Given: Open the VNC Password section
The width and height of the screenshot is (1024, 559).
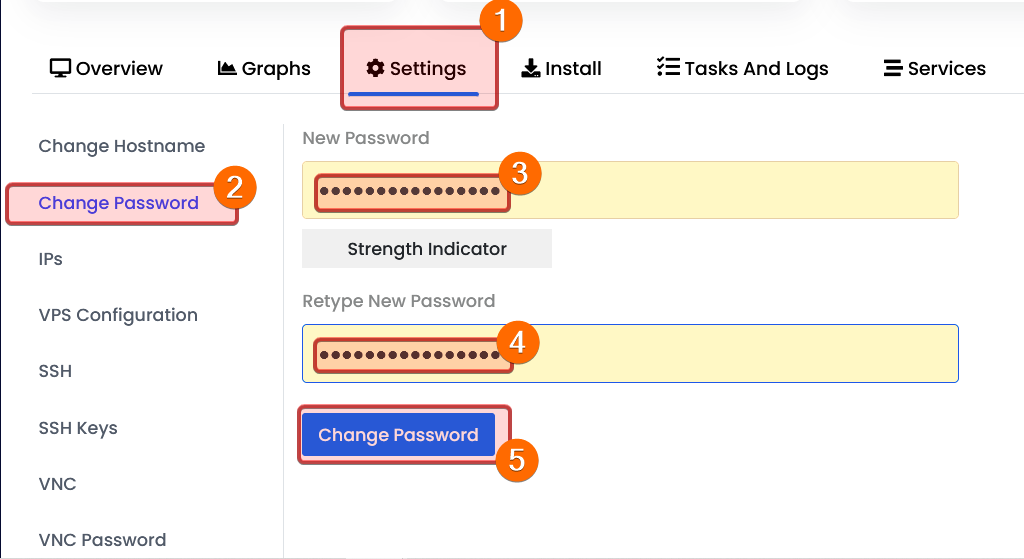Looking at the screenshot, I should coord(102,540).
